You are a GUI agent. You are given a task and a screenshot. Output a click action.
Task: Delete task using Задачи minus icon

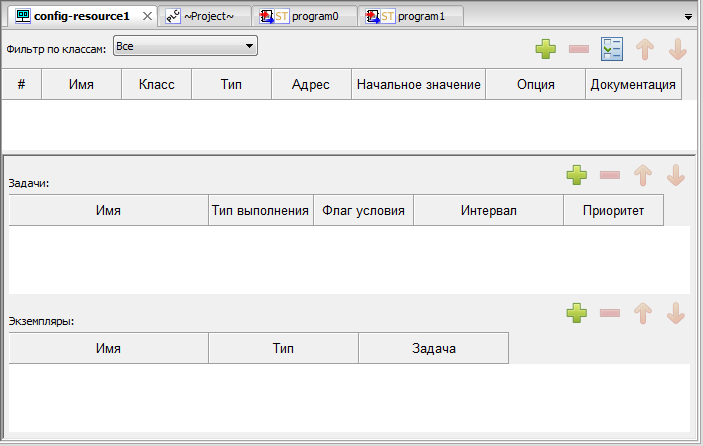[610, 175]
